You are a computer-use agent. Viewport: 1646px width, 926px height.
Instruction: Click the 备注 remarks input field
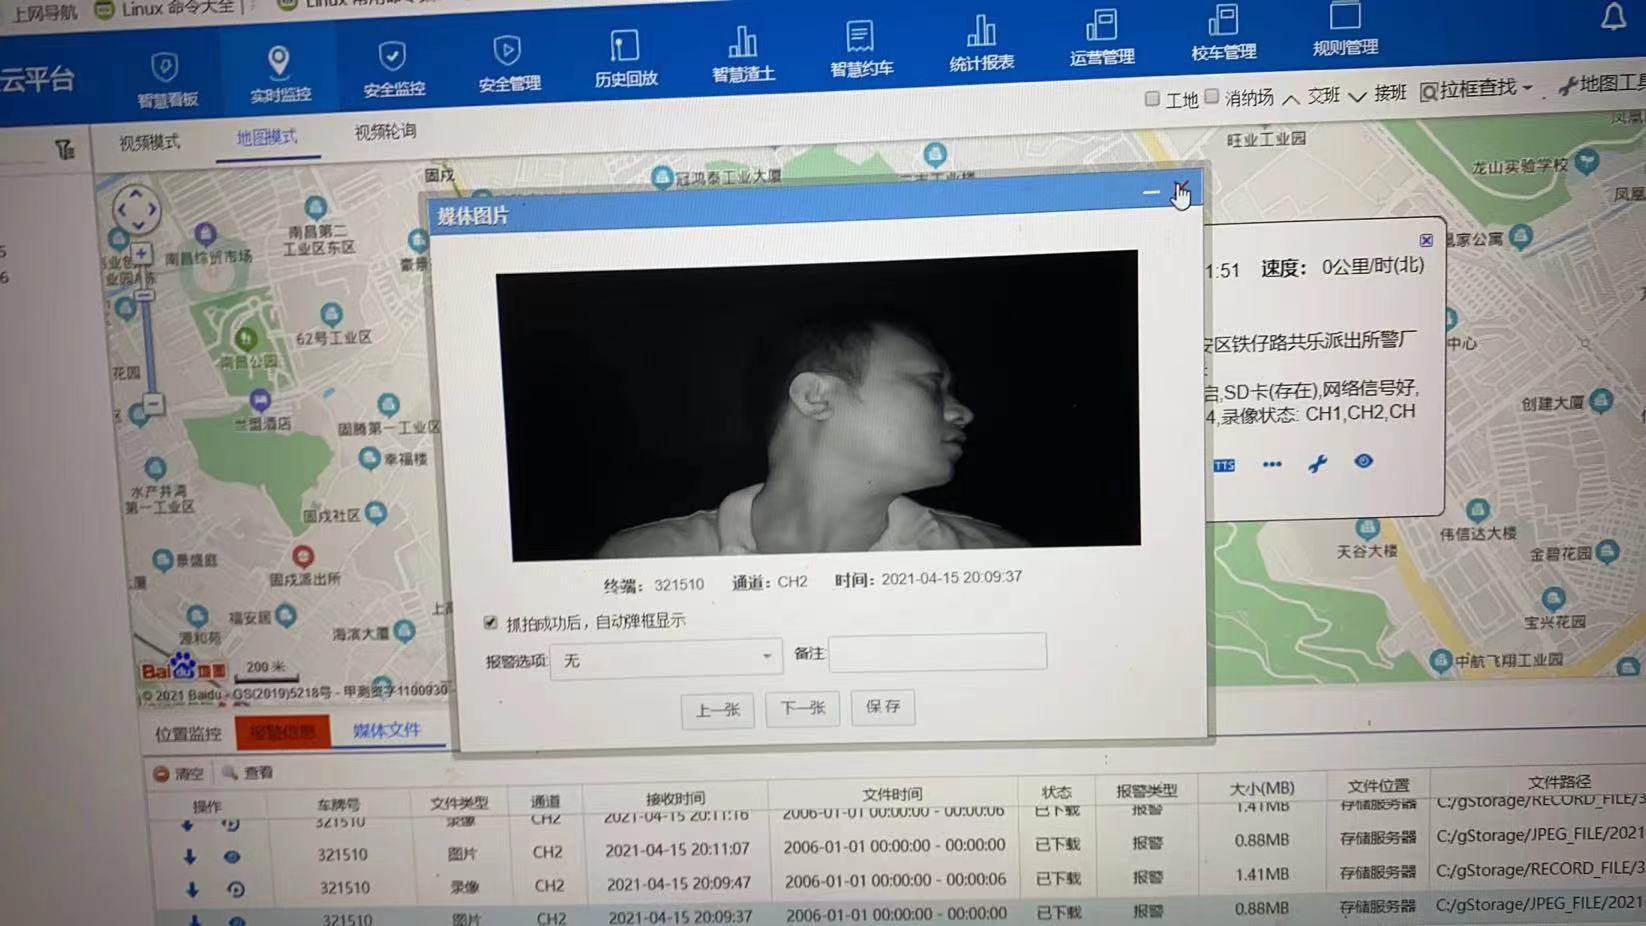[938, 652]
